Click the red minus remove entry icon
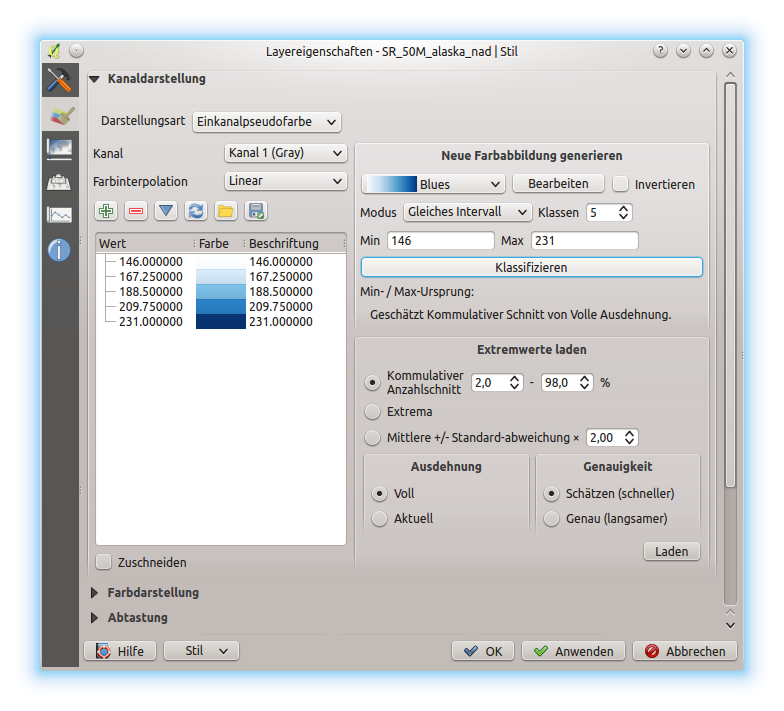 (136, 211)
